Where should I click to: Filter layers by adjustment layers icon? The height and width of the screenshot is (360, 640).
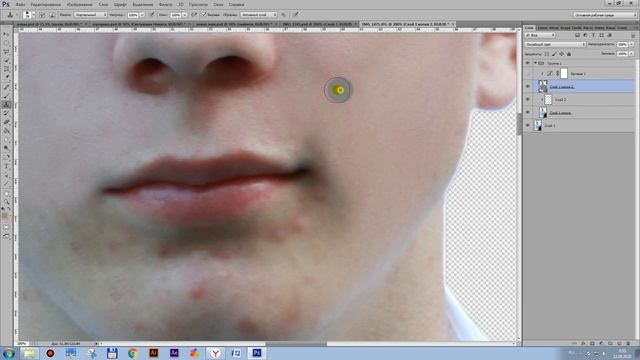tap(585, 35)
